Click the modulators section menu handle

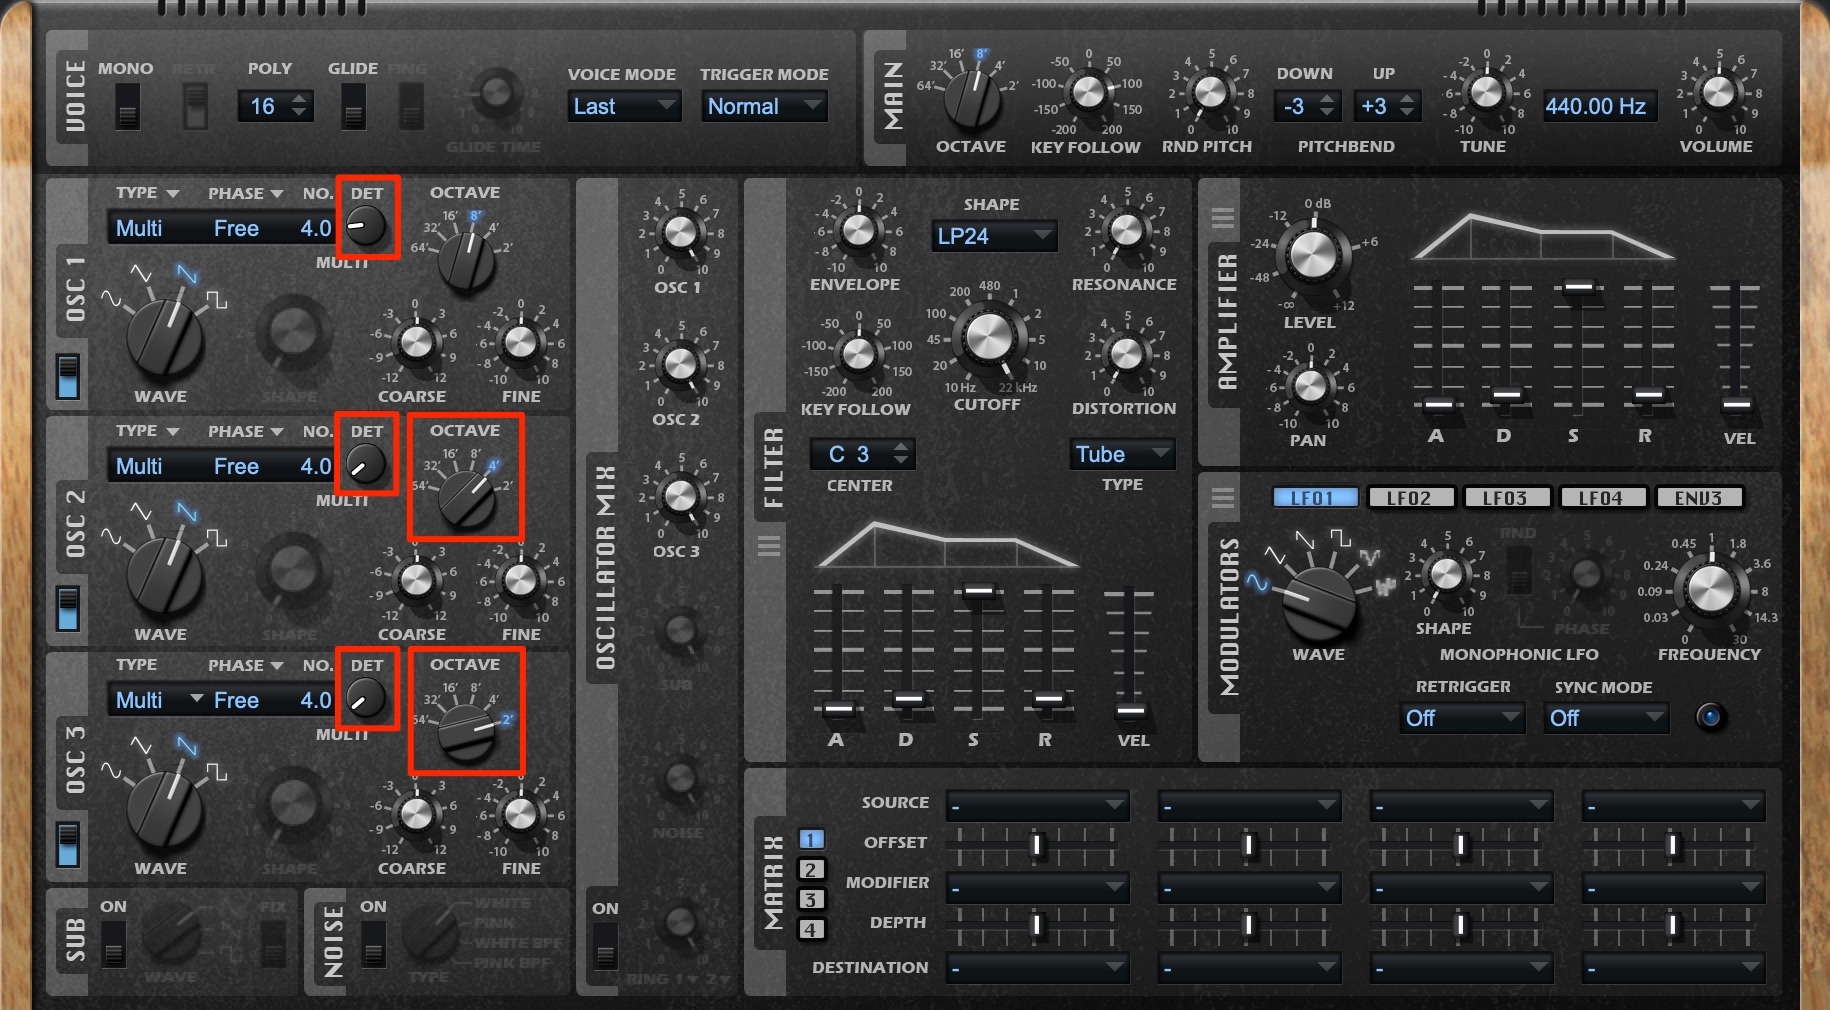pos(1222,498)
